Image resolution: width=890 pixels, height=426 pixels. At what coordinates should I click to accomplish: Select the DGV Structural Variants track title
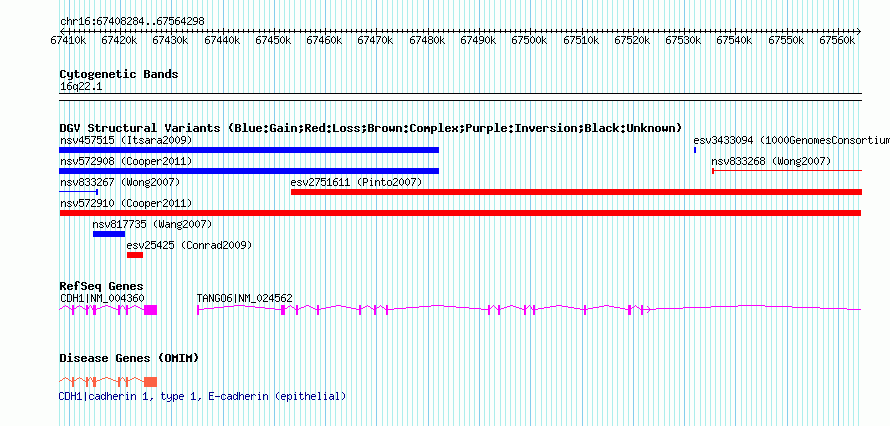click(371, 128)
